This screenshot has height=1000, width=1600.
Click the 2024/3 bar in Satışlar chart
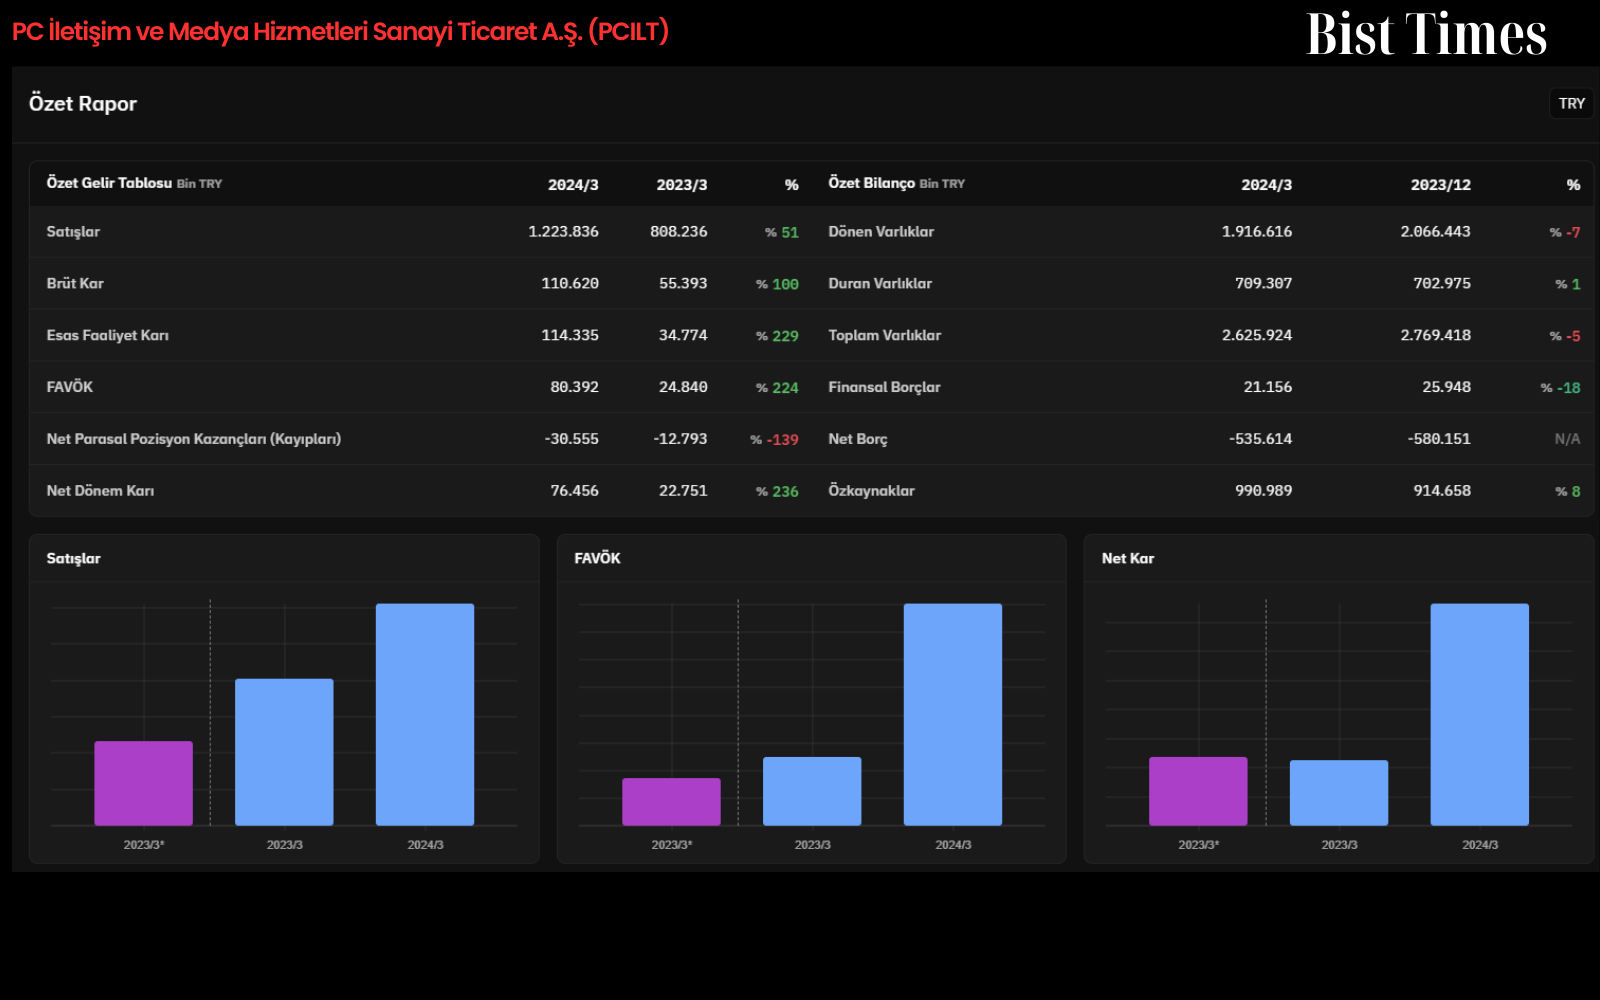(425, 714)
